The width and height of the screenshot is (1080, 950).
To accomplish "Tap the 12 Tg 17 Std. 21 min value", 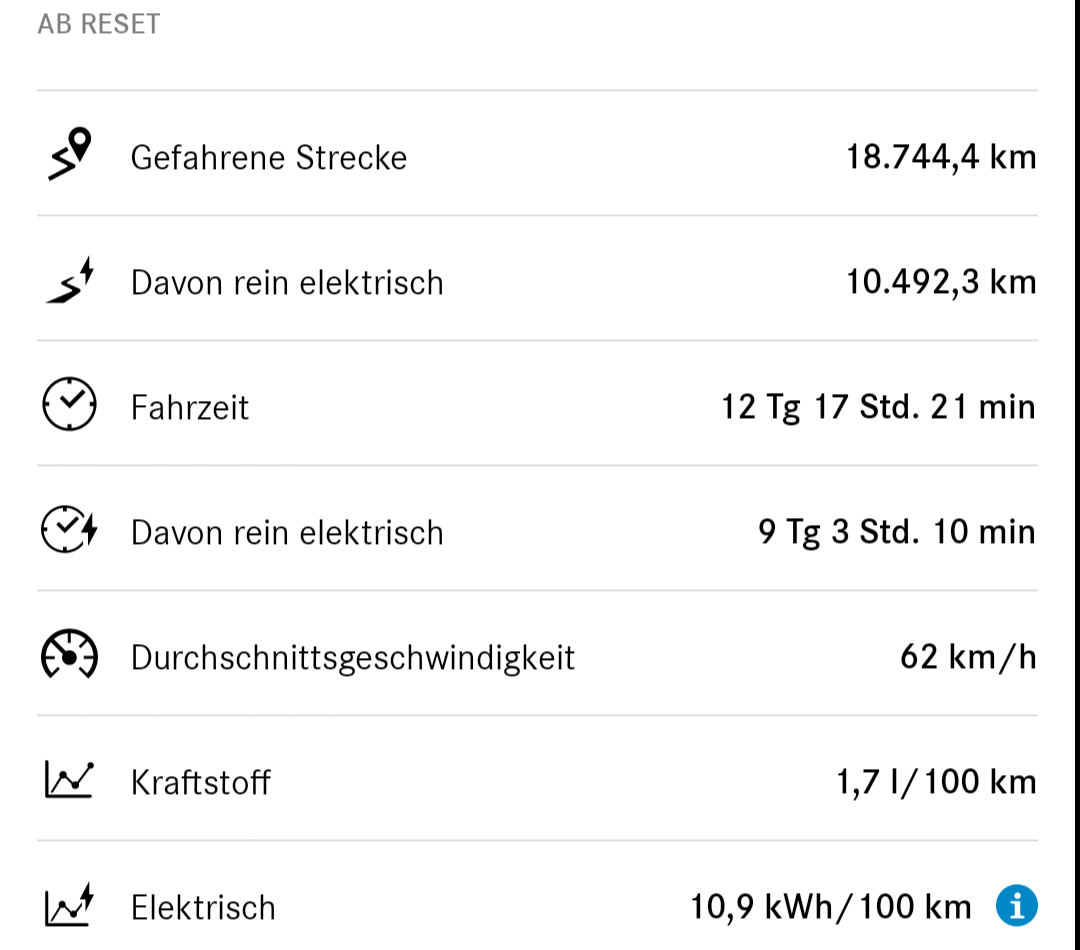I will (x=878, y=407).
